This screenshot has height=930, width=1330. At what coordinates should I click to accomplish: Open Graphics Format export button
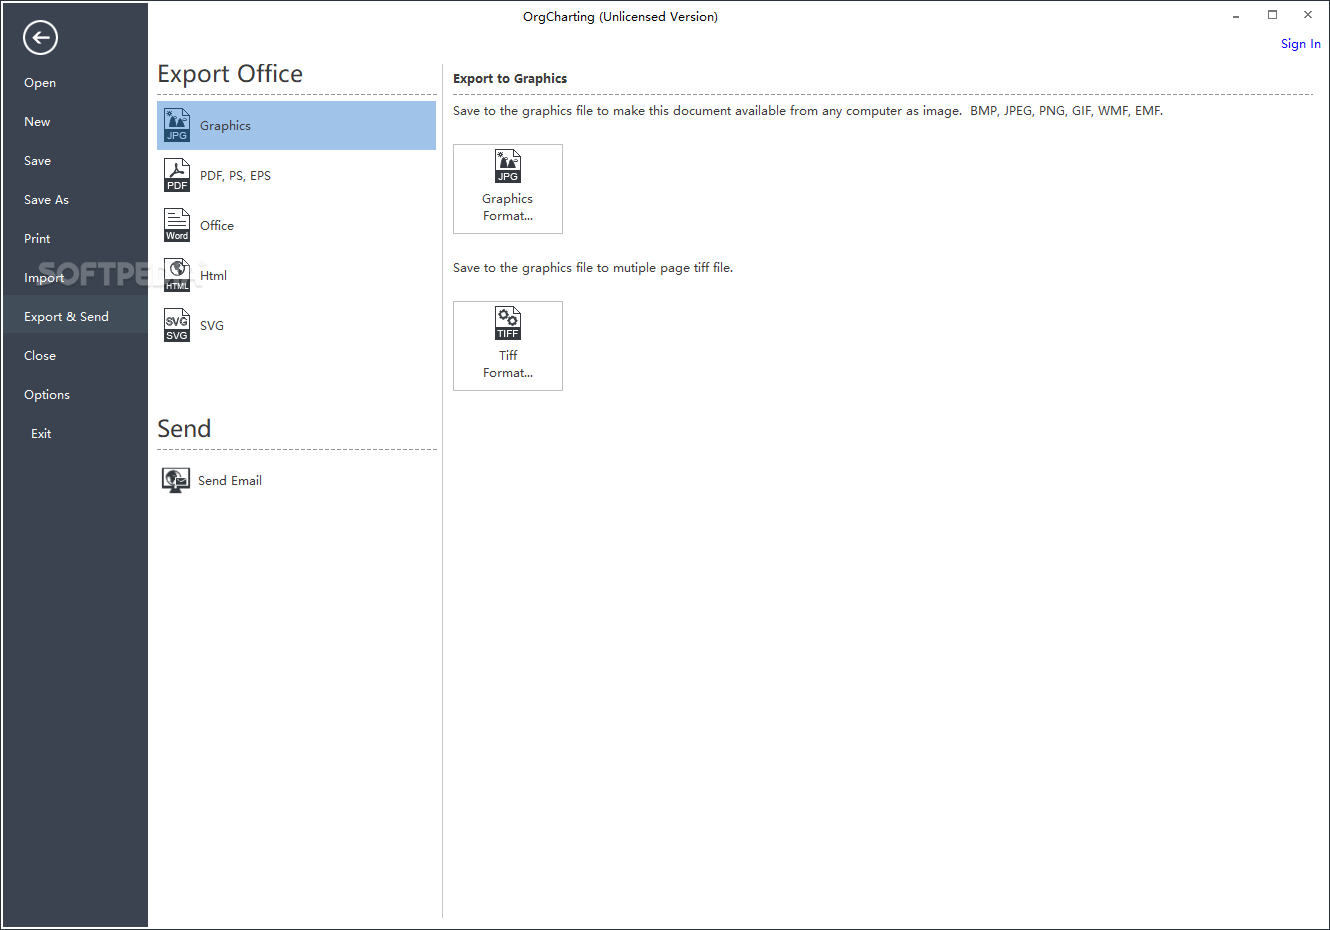508,189
